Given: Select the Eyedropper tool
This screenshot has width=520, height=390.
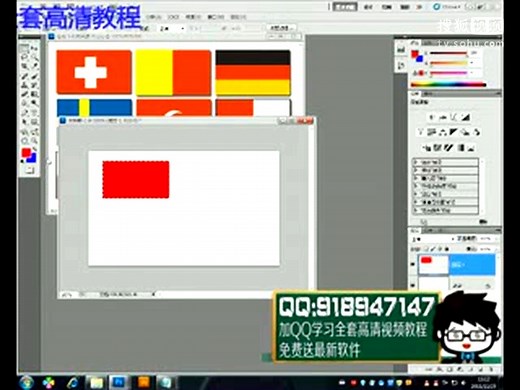Looking at the screenshot, I should pos(34,67).
